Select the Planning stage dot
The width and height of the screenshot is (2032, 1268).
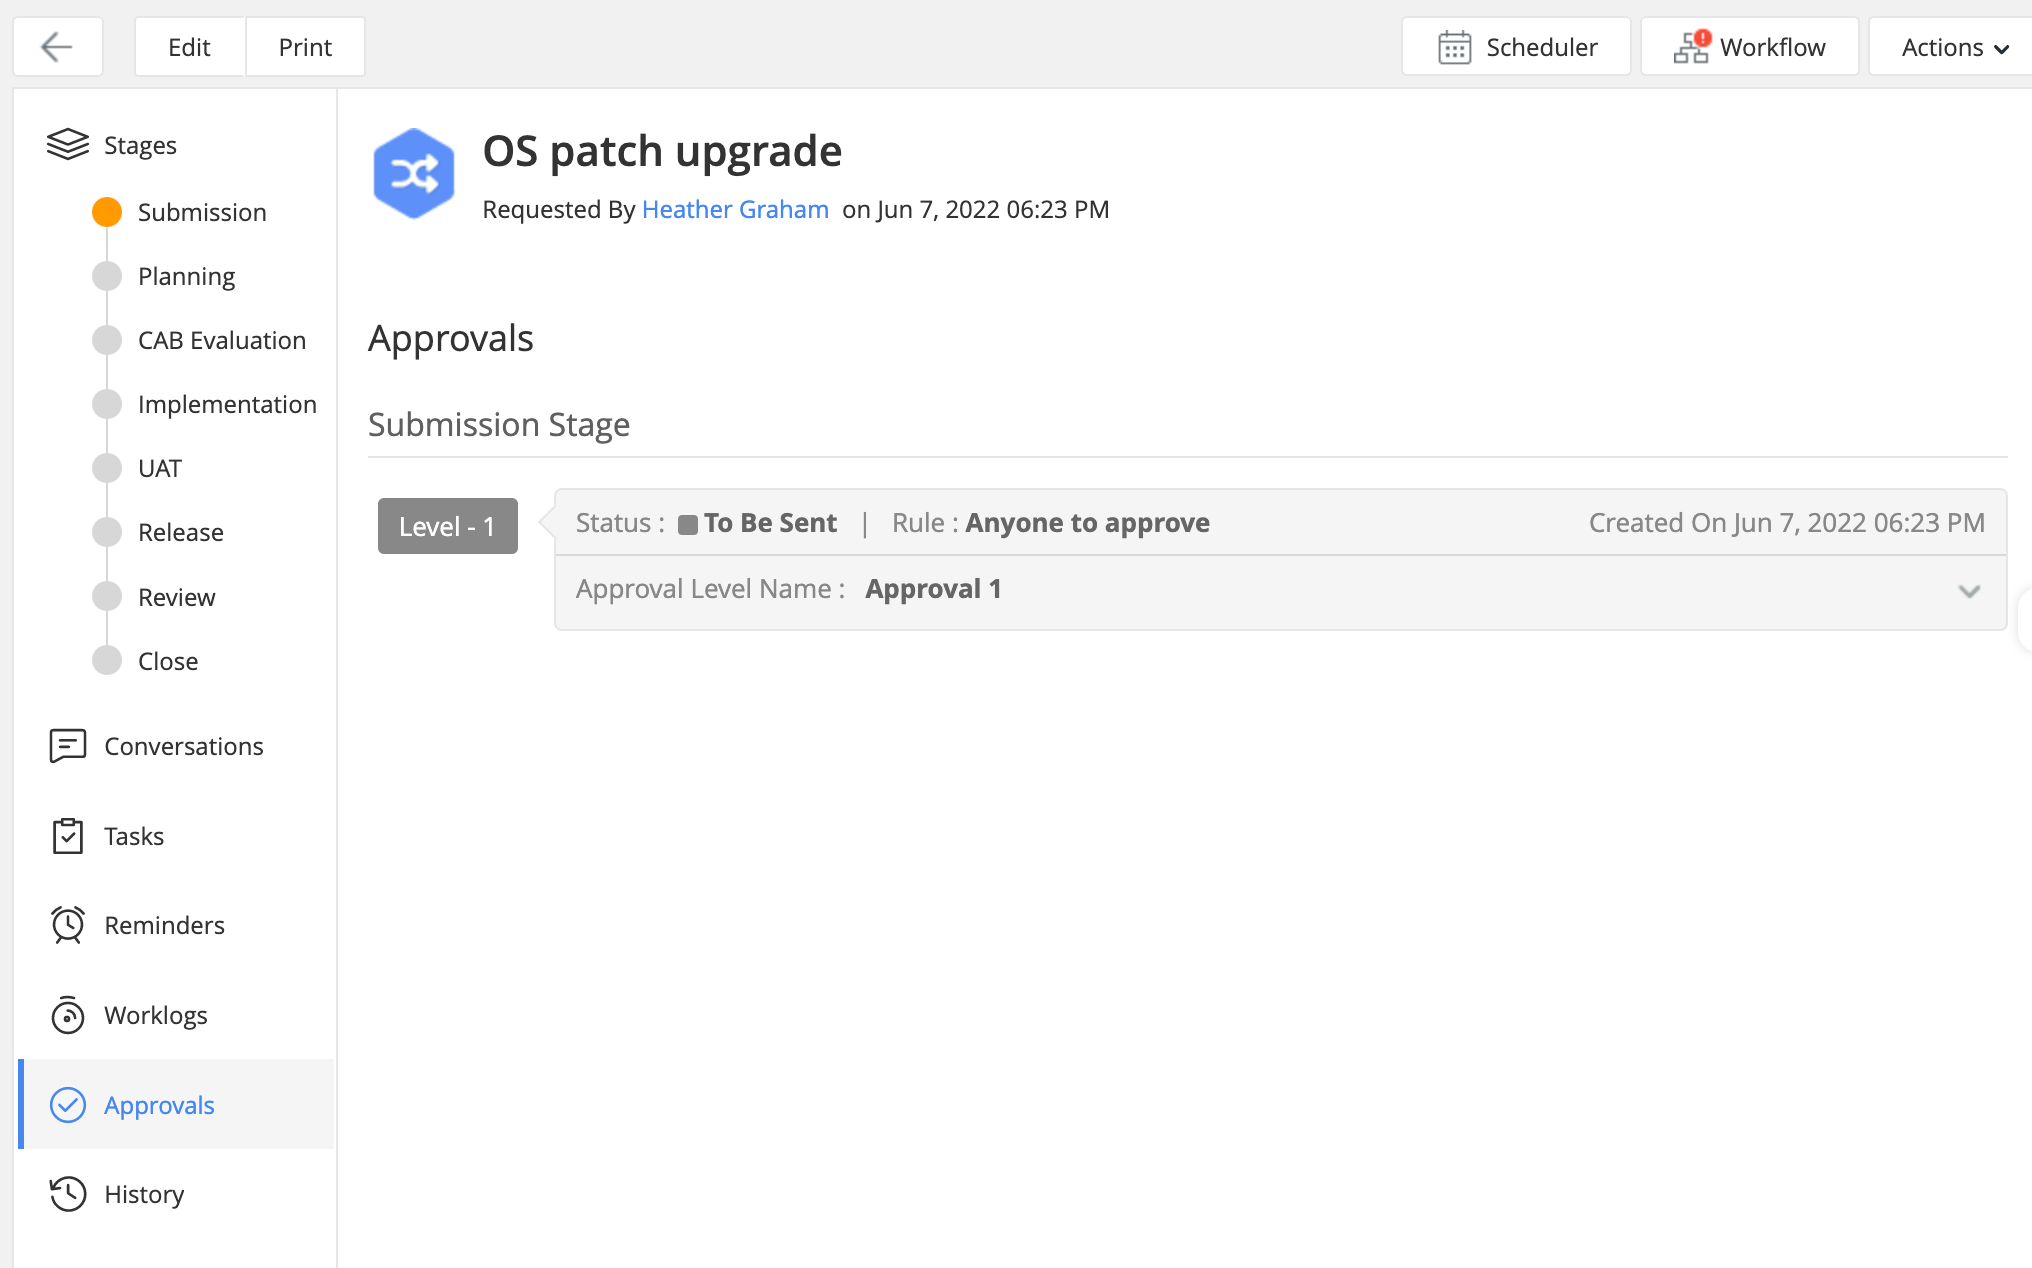[x=107, y=276]
